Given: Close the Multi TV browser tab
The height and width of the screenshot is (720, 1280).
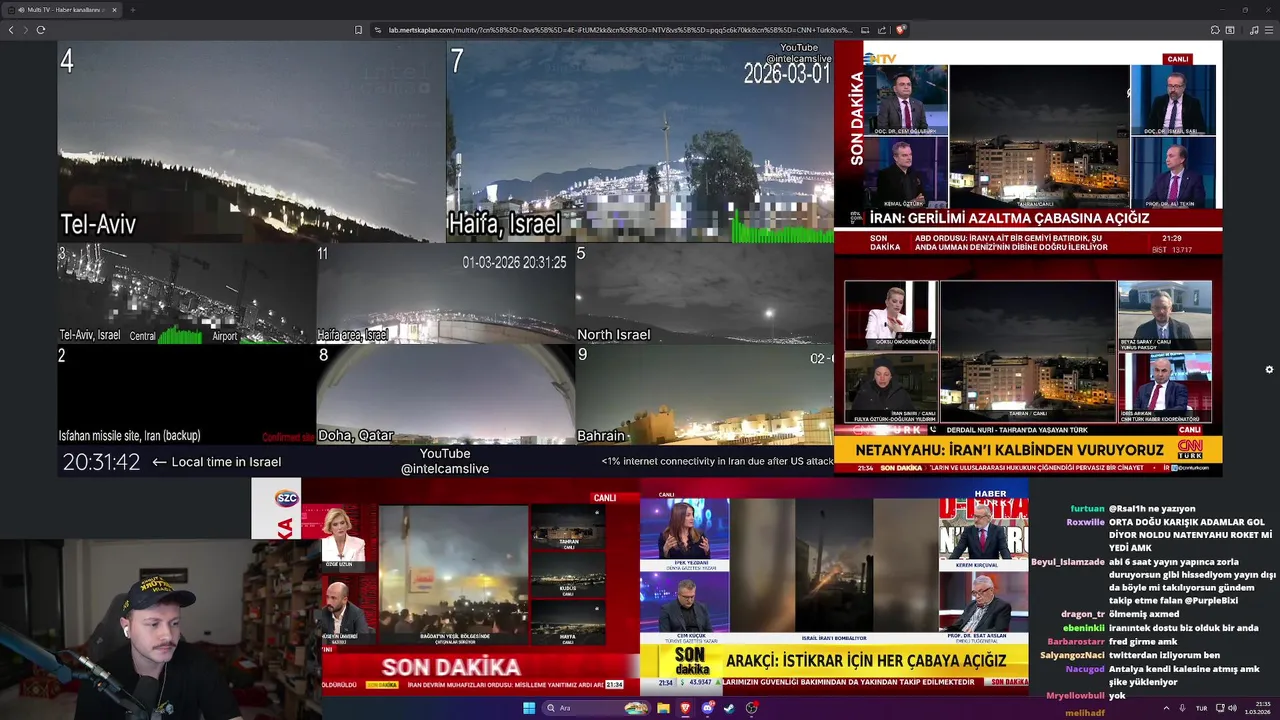Looking at the screenshot, I should [x=114, y=10].
